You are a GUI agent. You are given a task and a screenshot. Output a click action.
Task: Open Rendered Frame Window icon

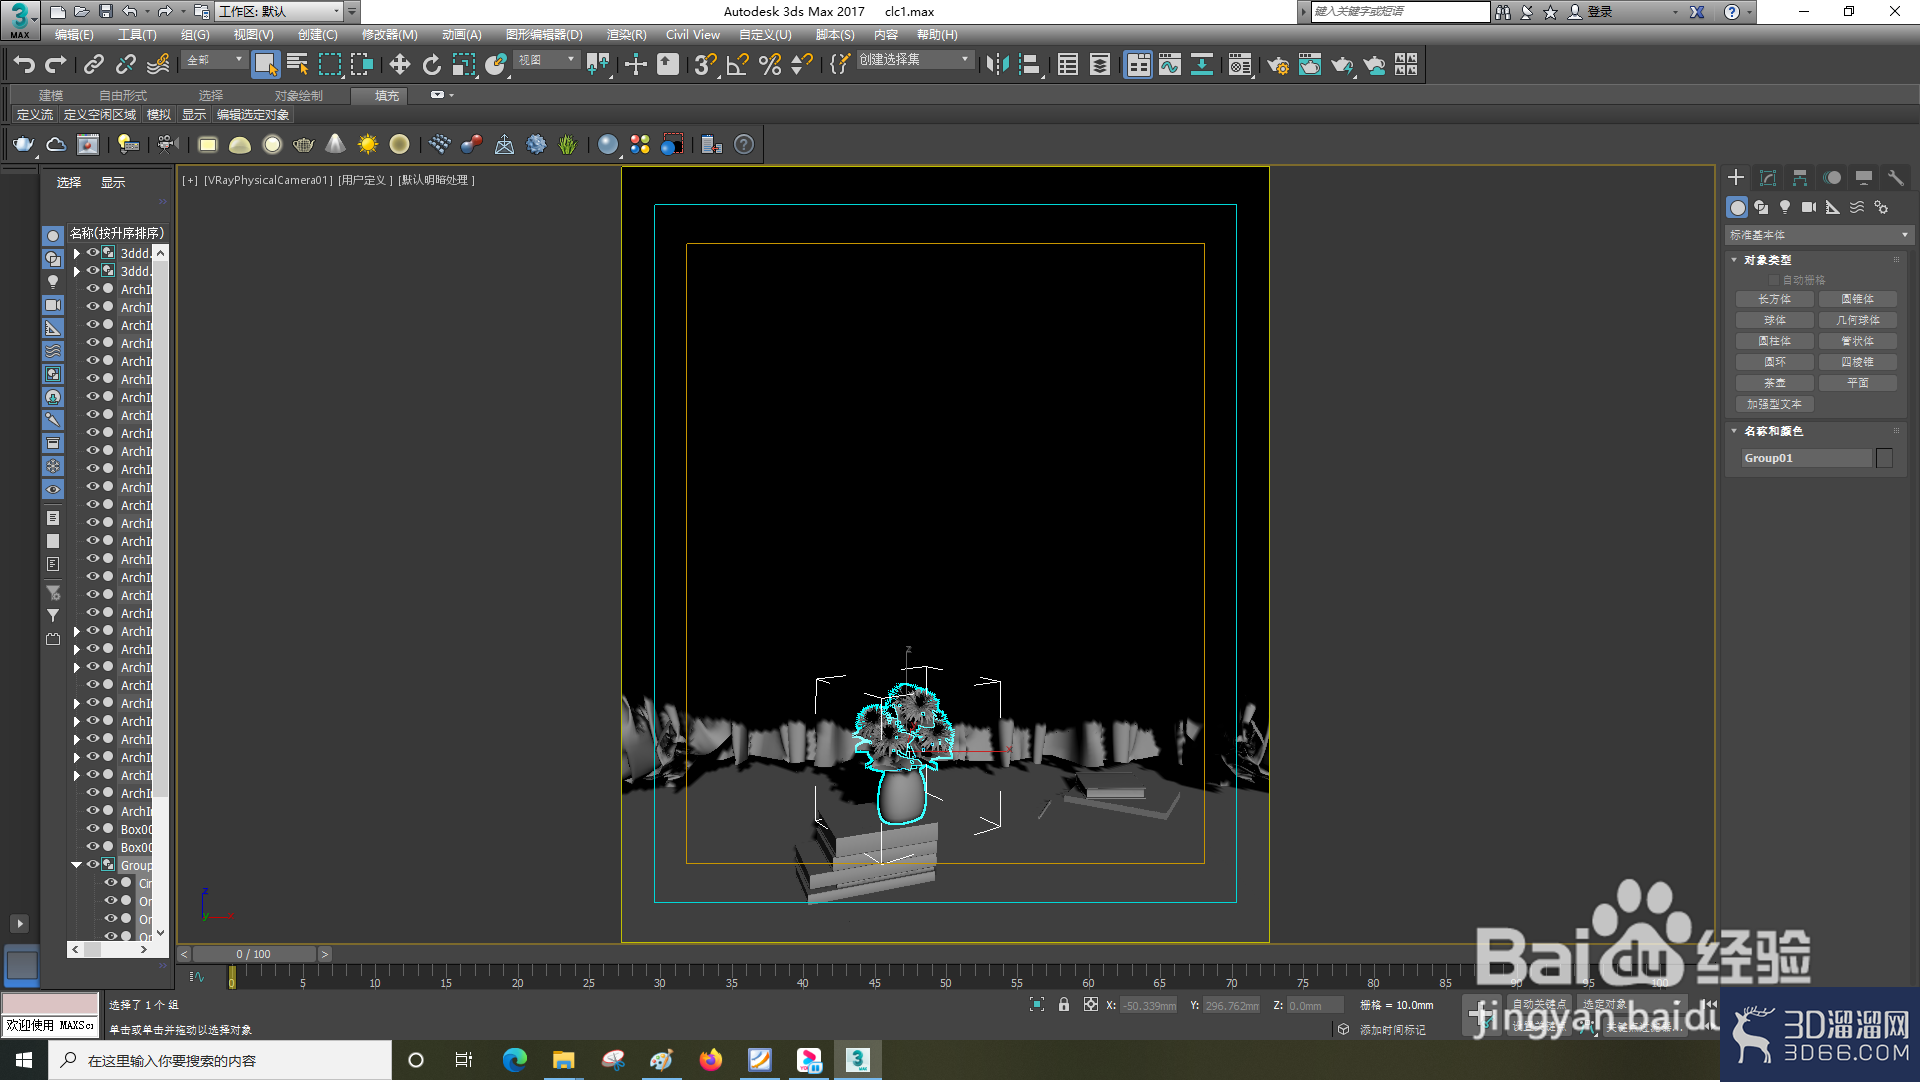pos(1310,65)
